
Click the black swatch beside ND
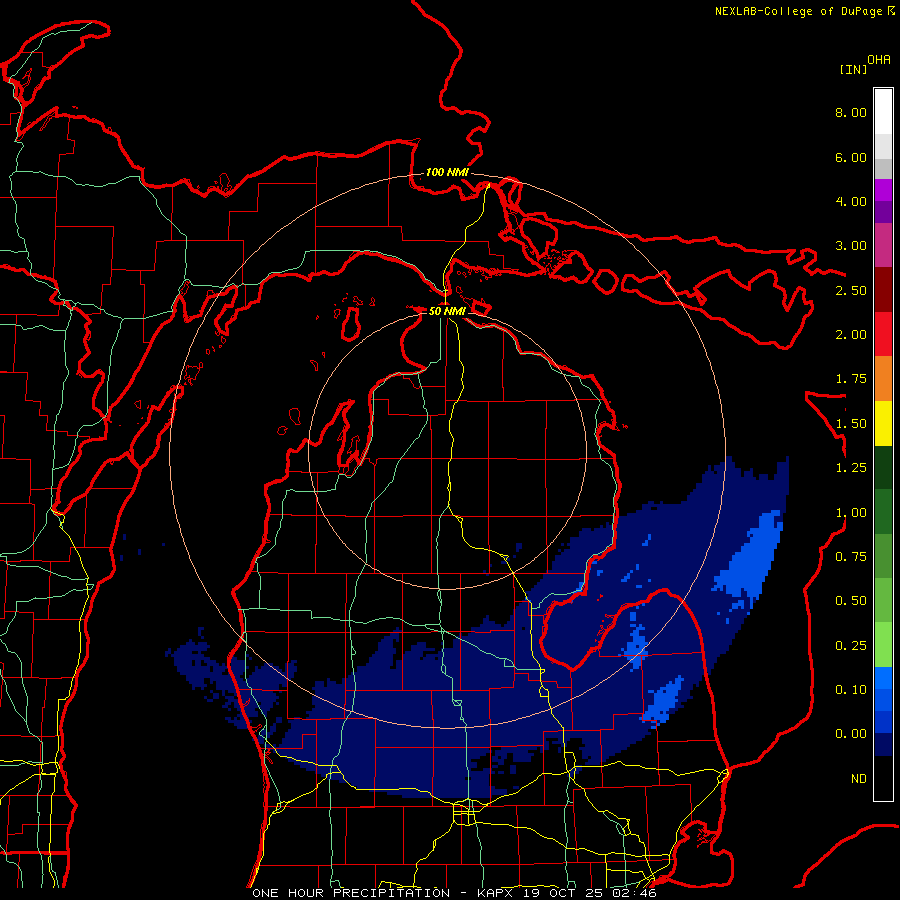[x=883, y=778]
